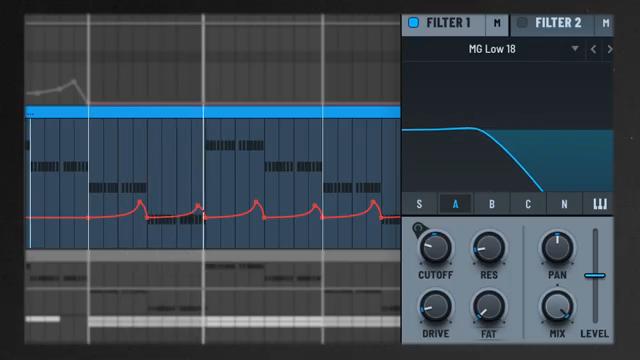Toggle the Filter 1 enable switch

[413, 23]
